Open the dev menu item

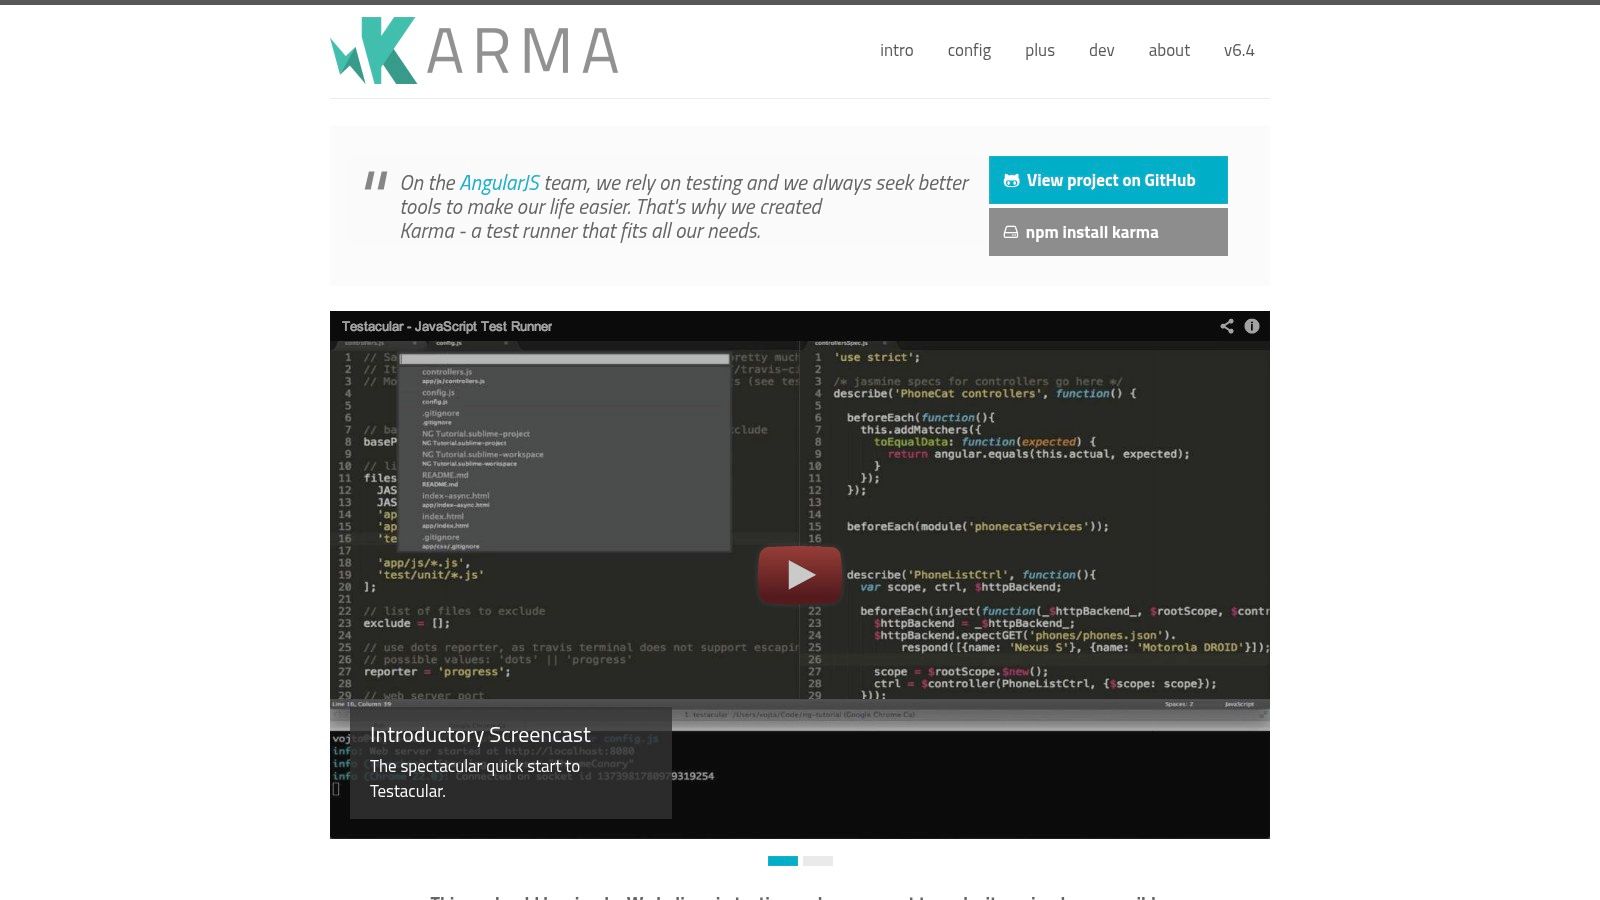[x=1102, y=50]
